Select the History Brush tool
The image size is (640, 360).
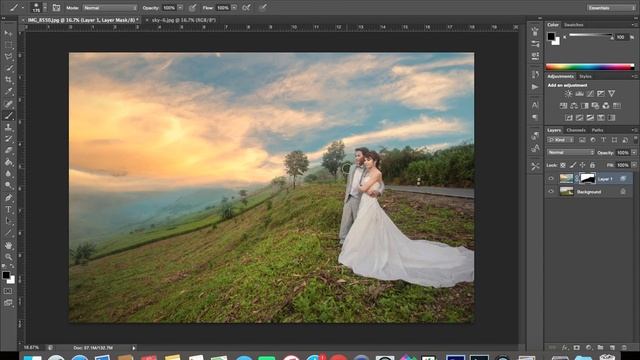click(8, 139)
